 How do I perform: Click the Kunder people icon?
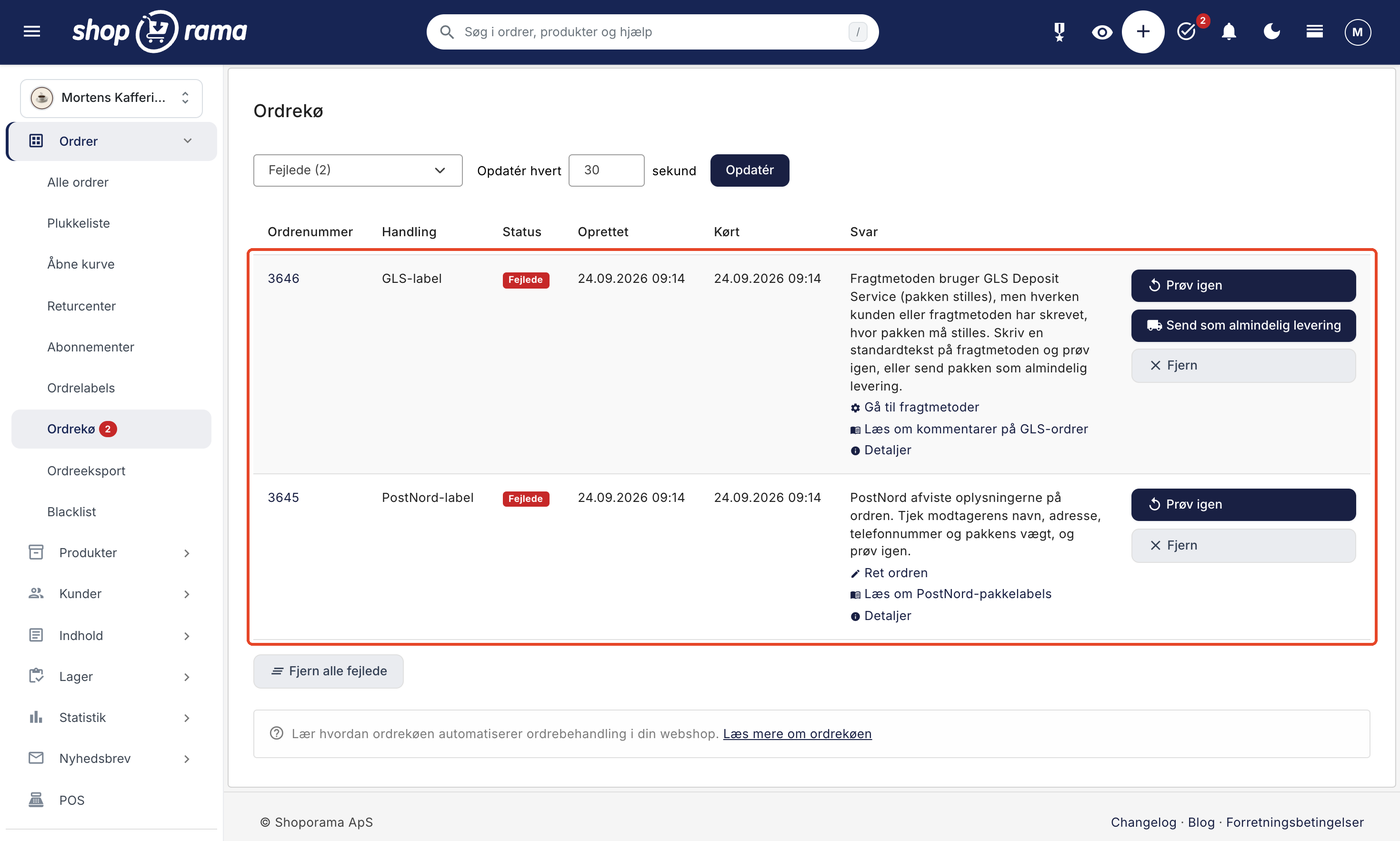36,593
